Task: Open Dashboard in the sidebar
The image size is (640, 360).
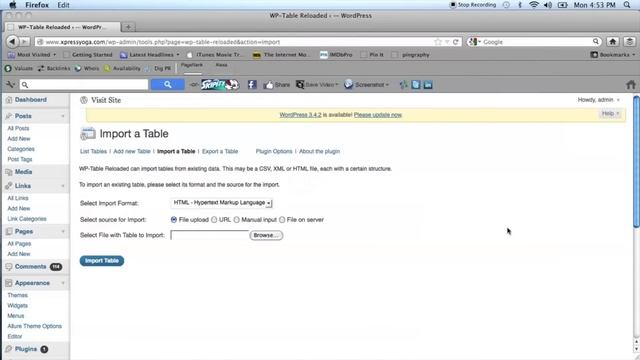Action: point(31,100)
